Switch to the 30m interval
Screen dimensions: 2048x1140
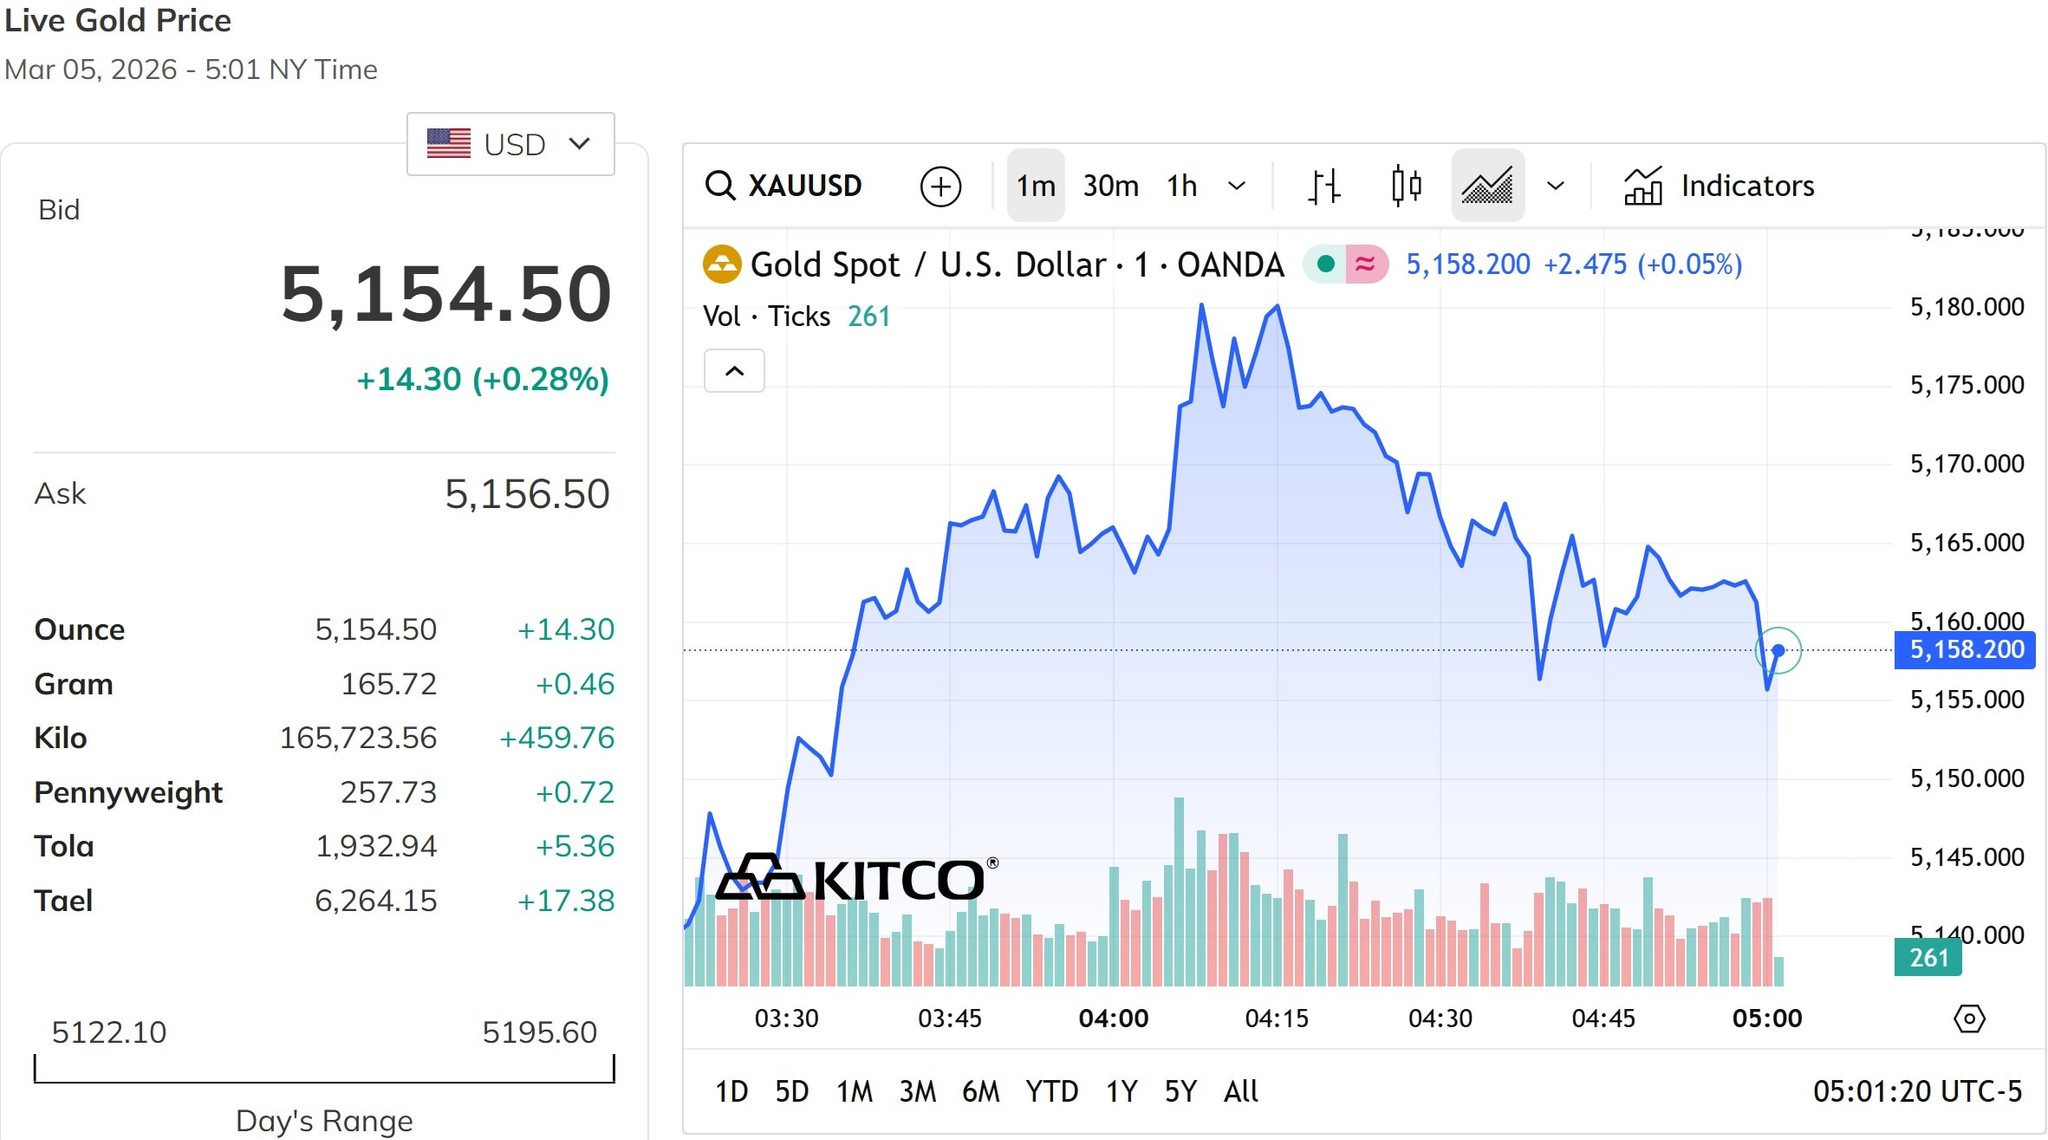coord(1111,186)
